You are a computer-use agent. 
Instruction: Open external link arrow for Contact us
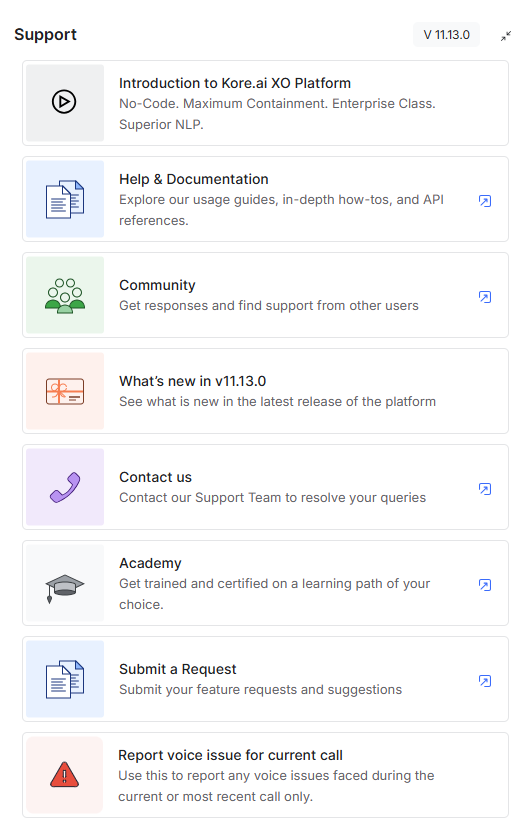(485, 489)
